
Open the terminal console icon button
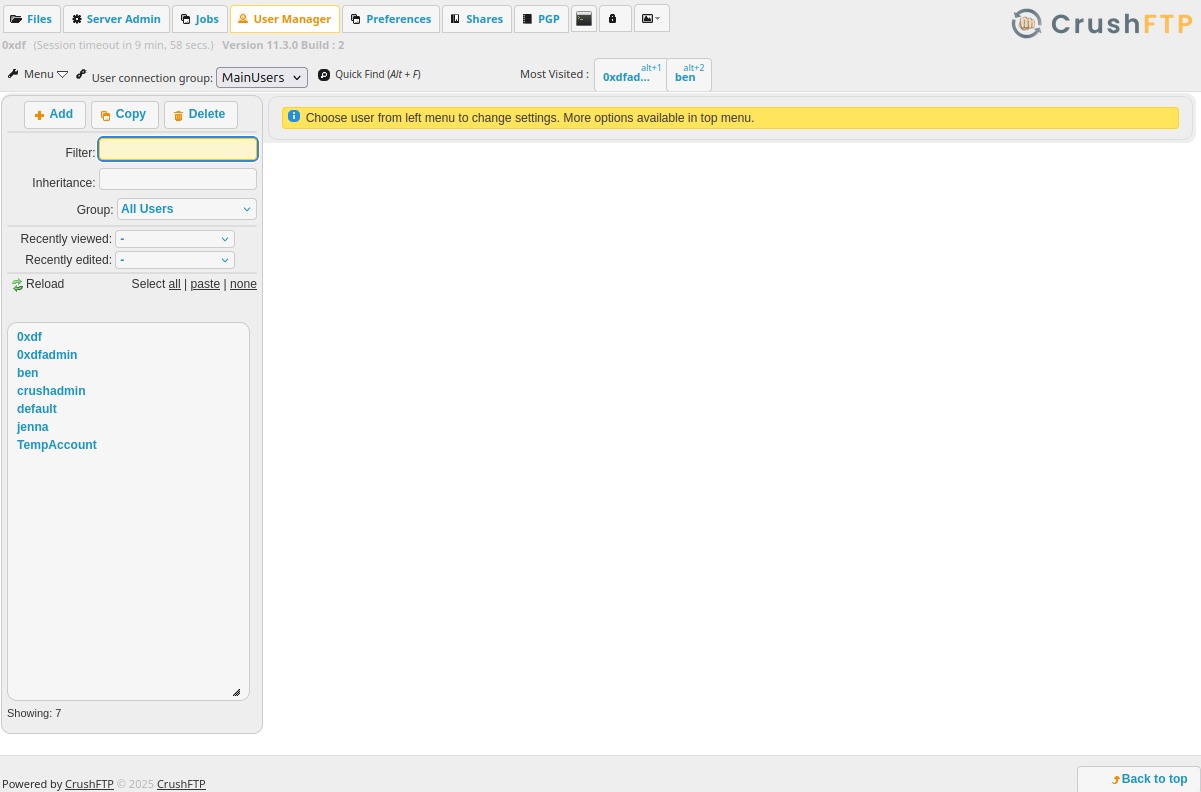point(584,19)
